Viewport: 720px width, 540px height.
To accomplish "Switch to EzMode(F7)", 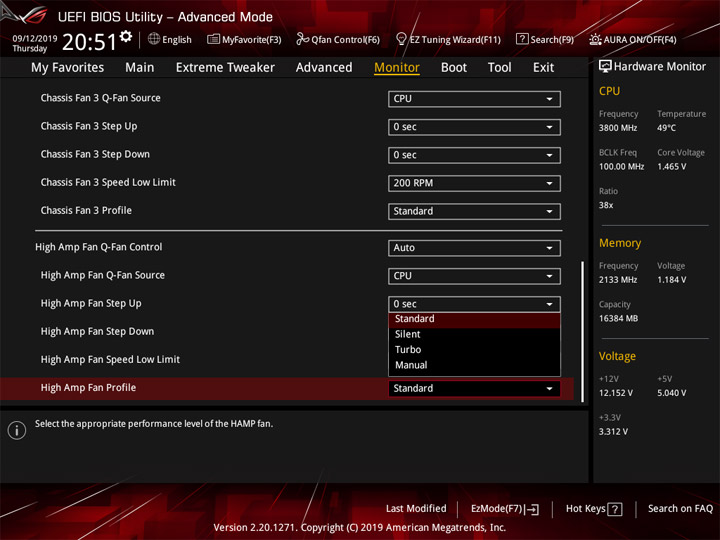I will tap(505, 509).
